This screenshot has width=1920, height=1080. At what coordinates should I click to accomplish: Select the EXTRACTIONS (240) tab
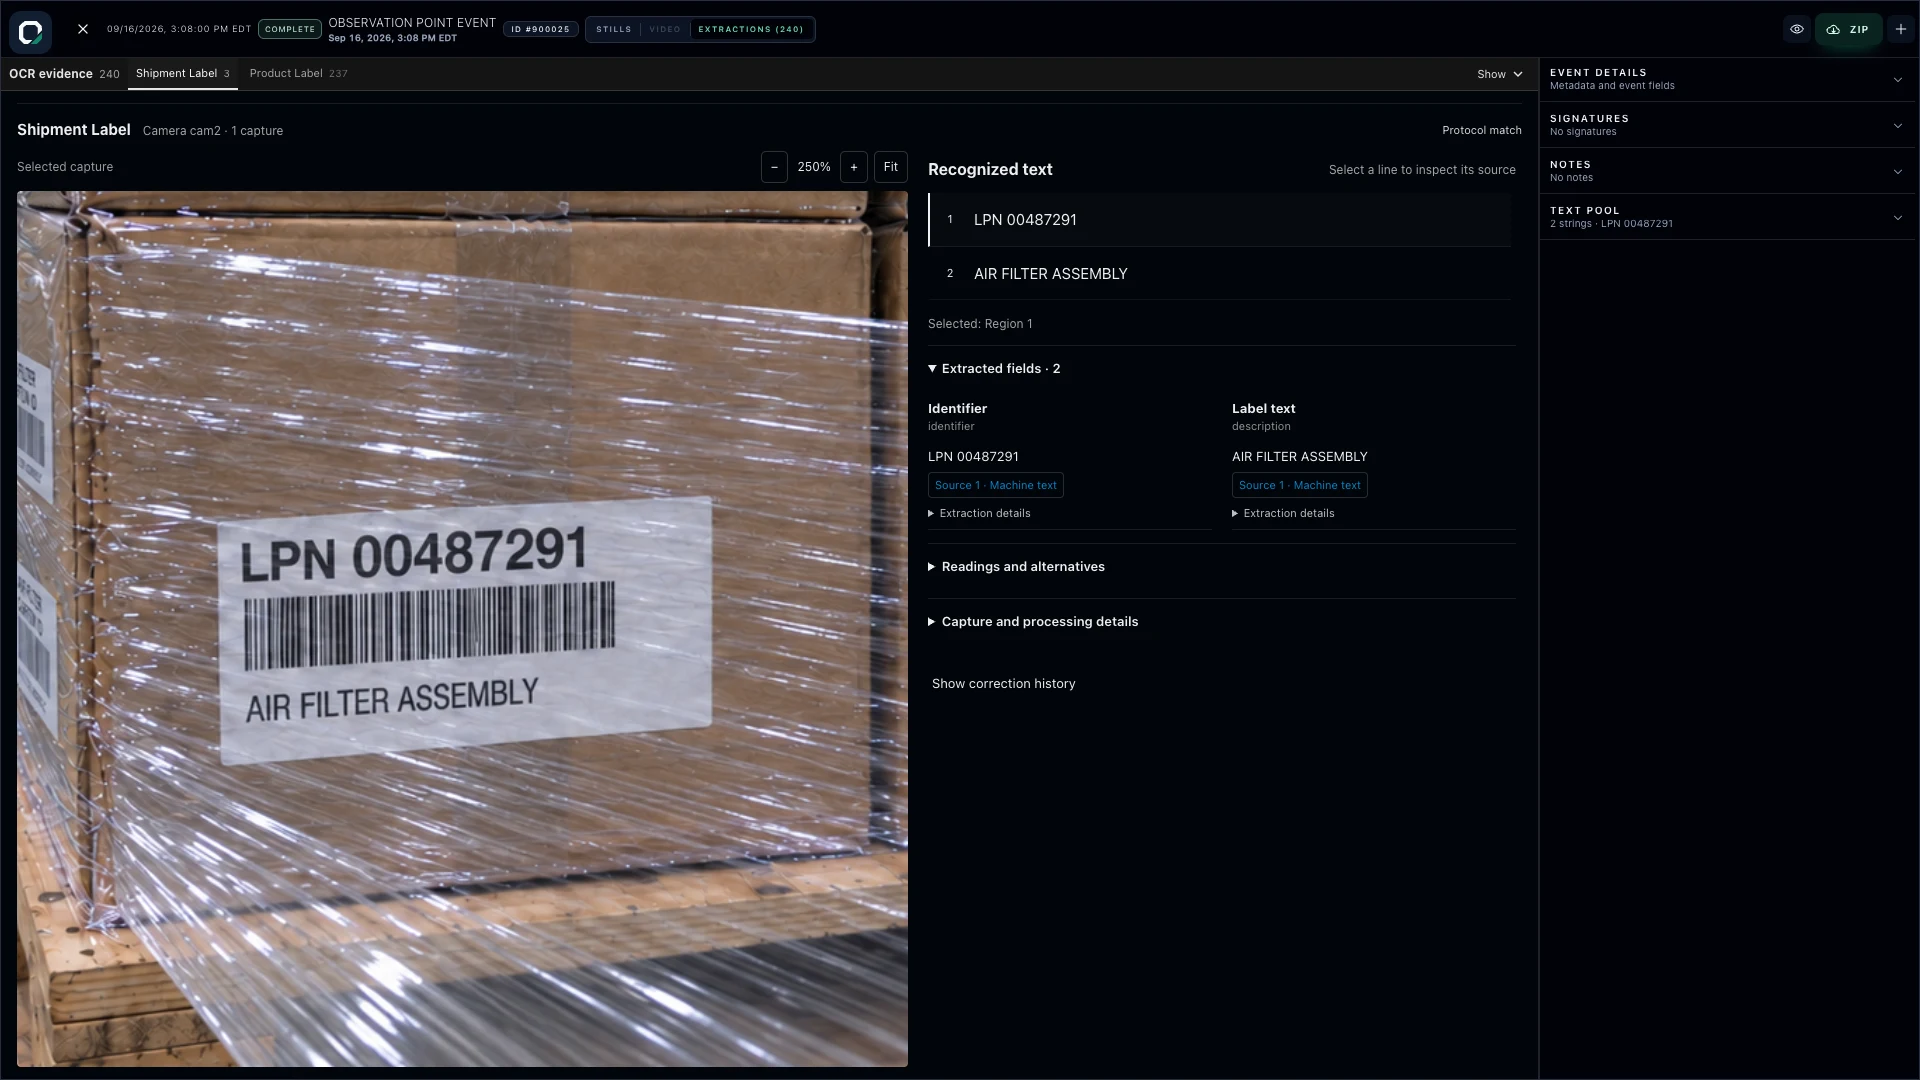click(x=751, y=29)
